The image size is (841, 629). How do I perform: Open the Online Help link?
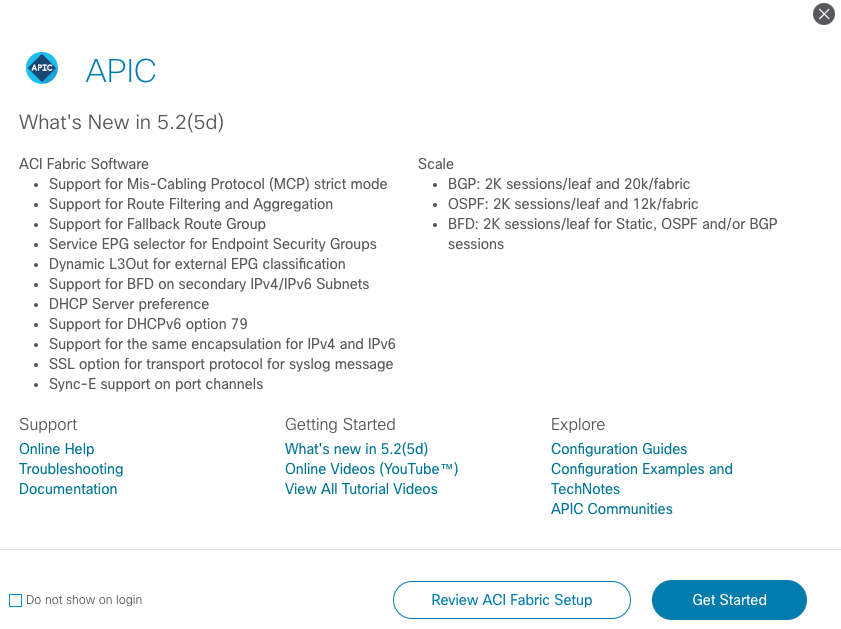[x=57, y=449]
